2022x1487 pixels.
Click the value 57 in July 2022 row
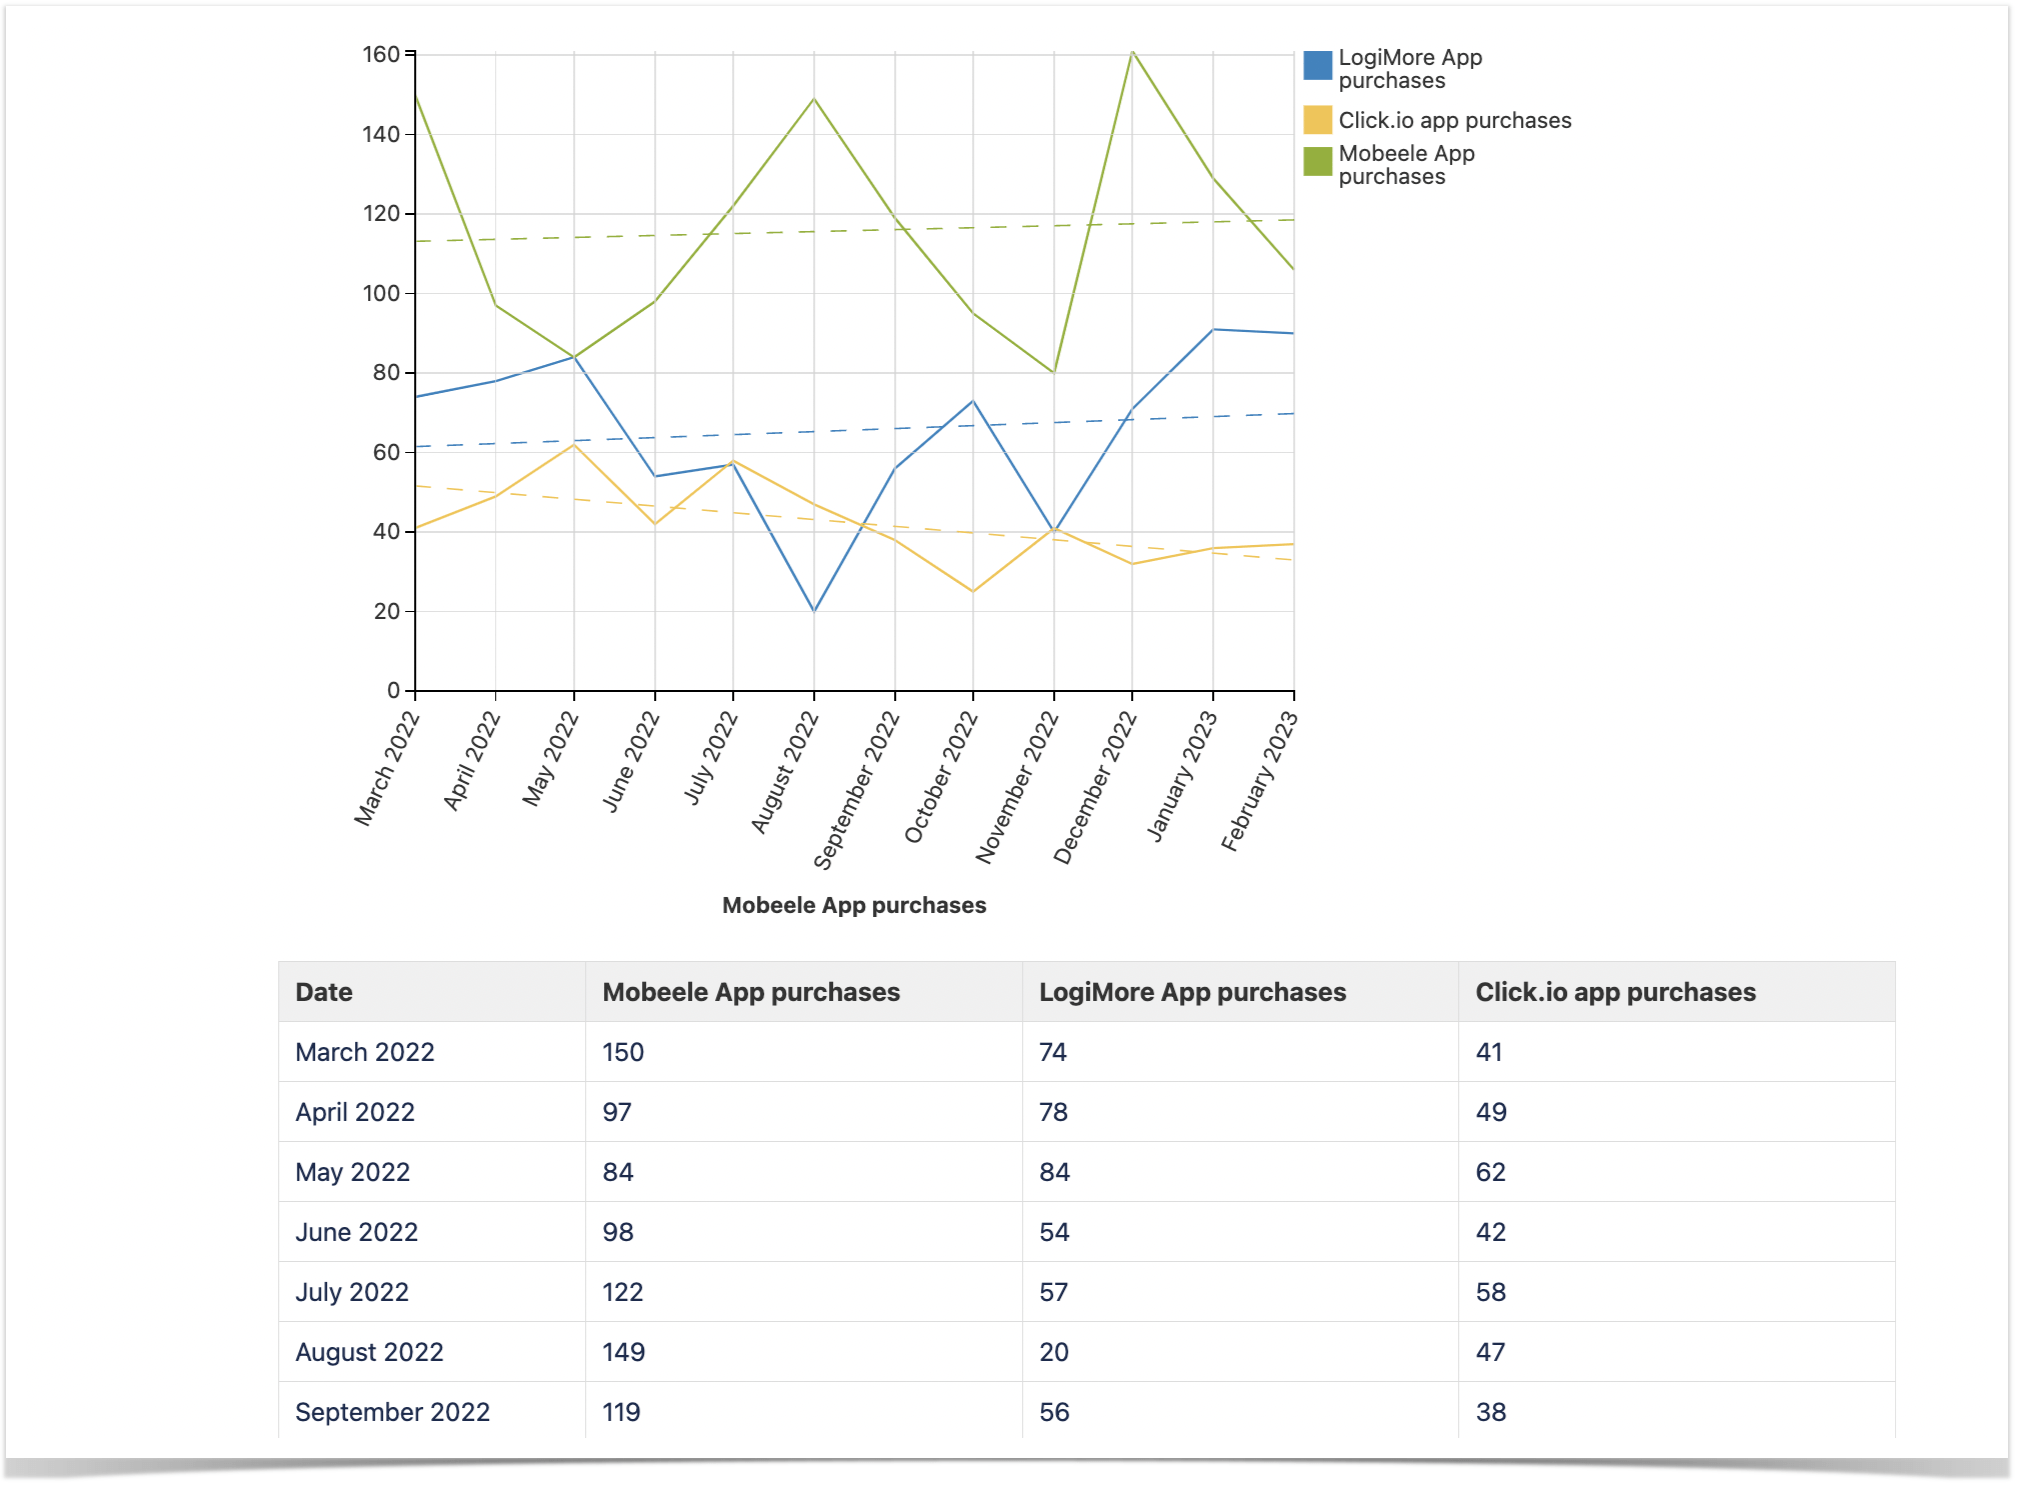click(1053, 1292)
